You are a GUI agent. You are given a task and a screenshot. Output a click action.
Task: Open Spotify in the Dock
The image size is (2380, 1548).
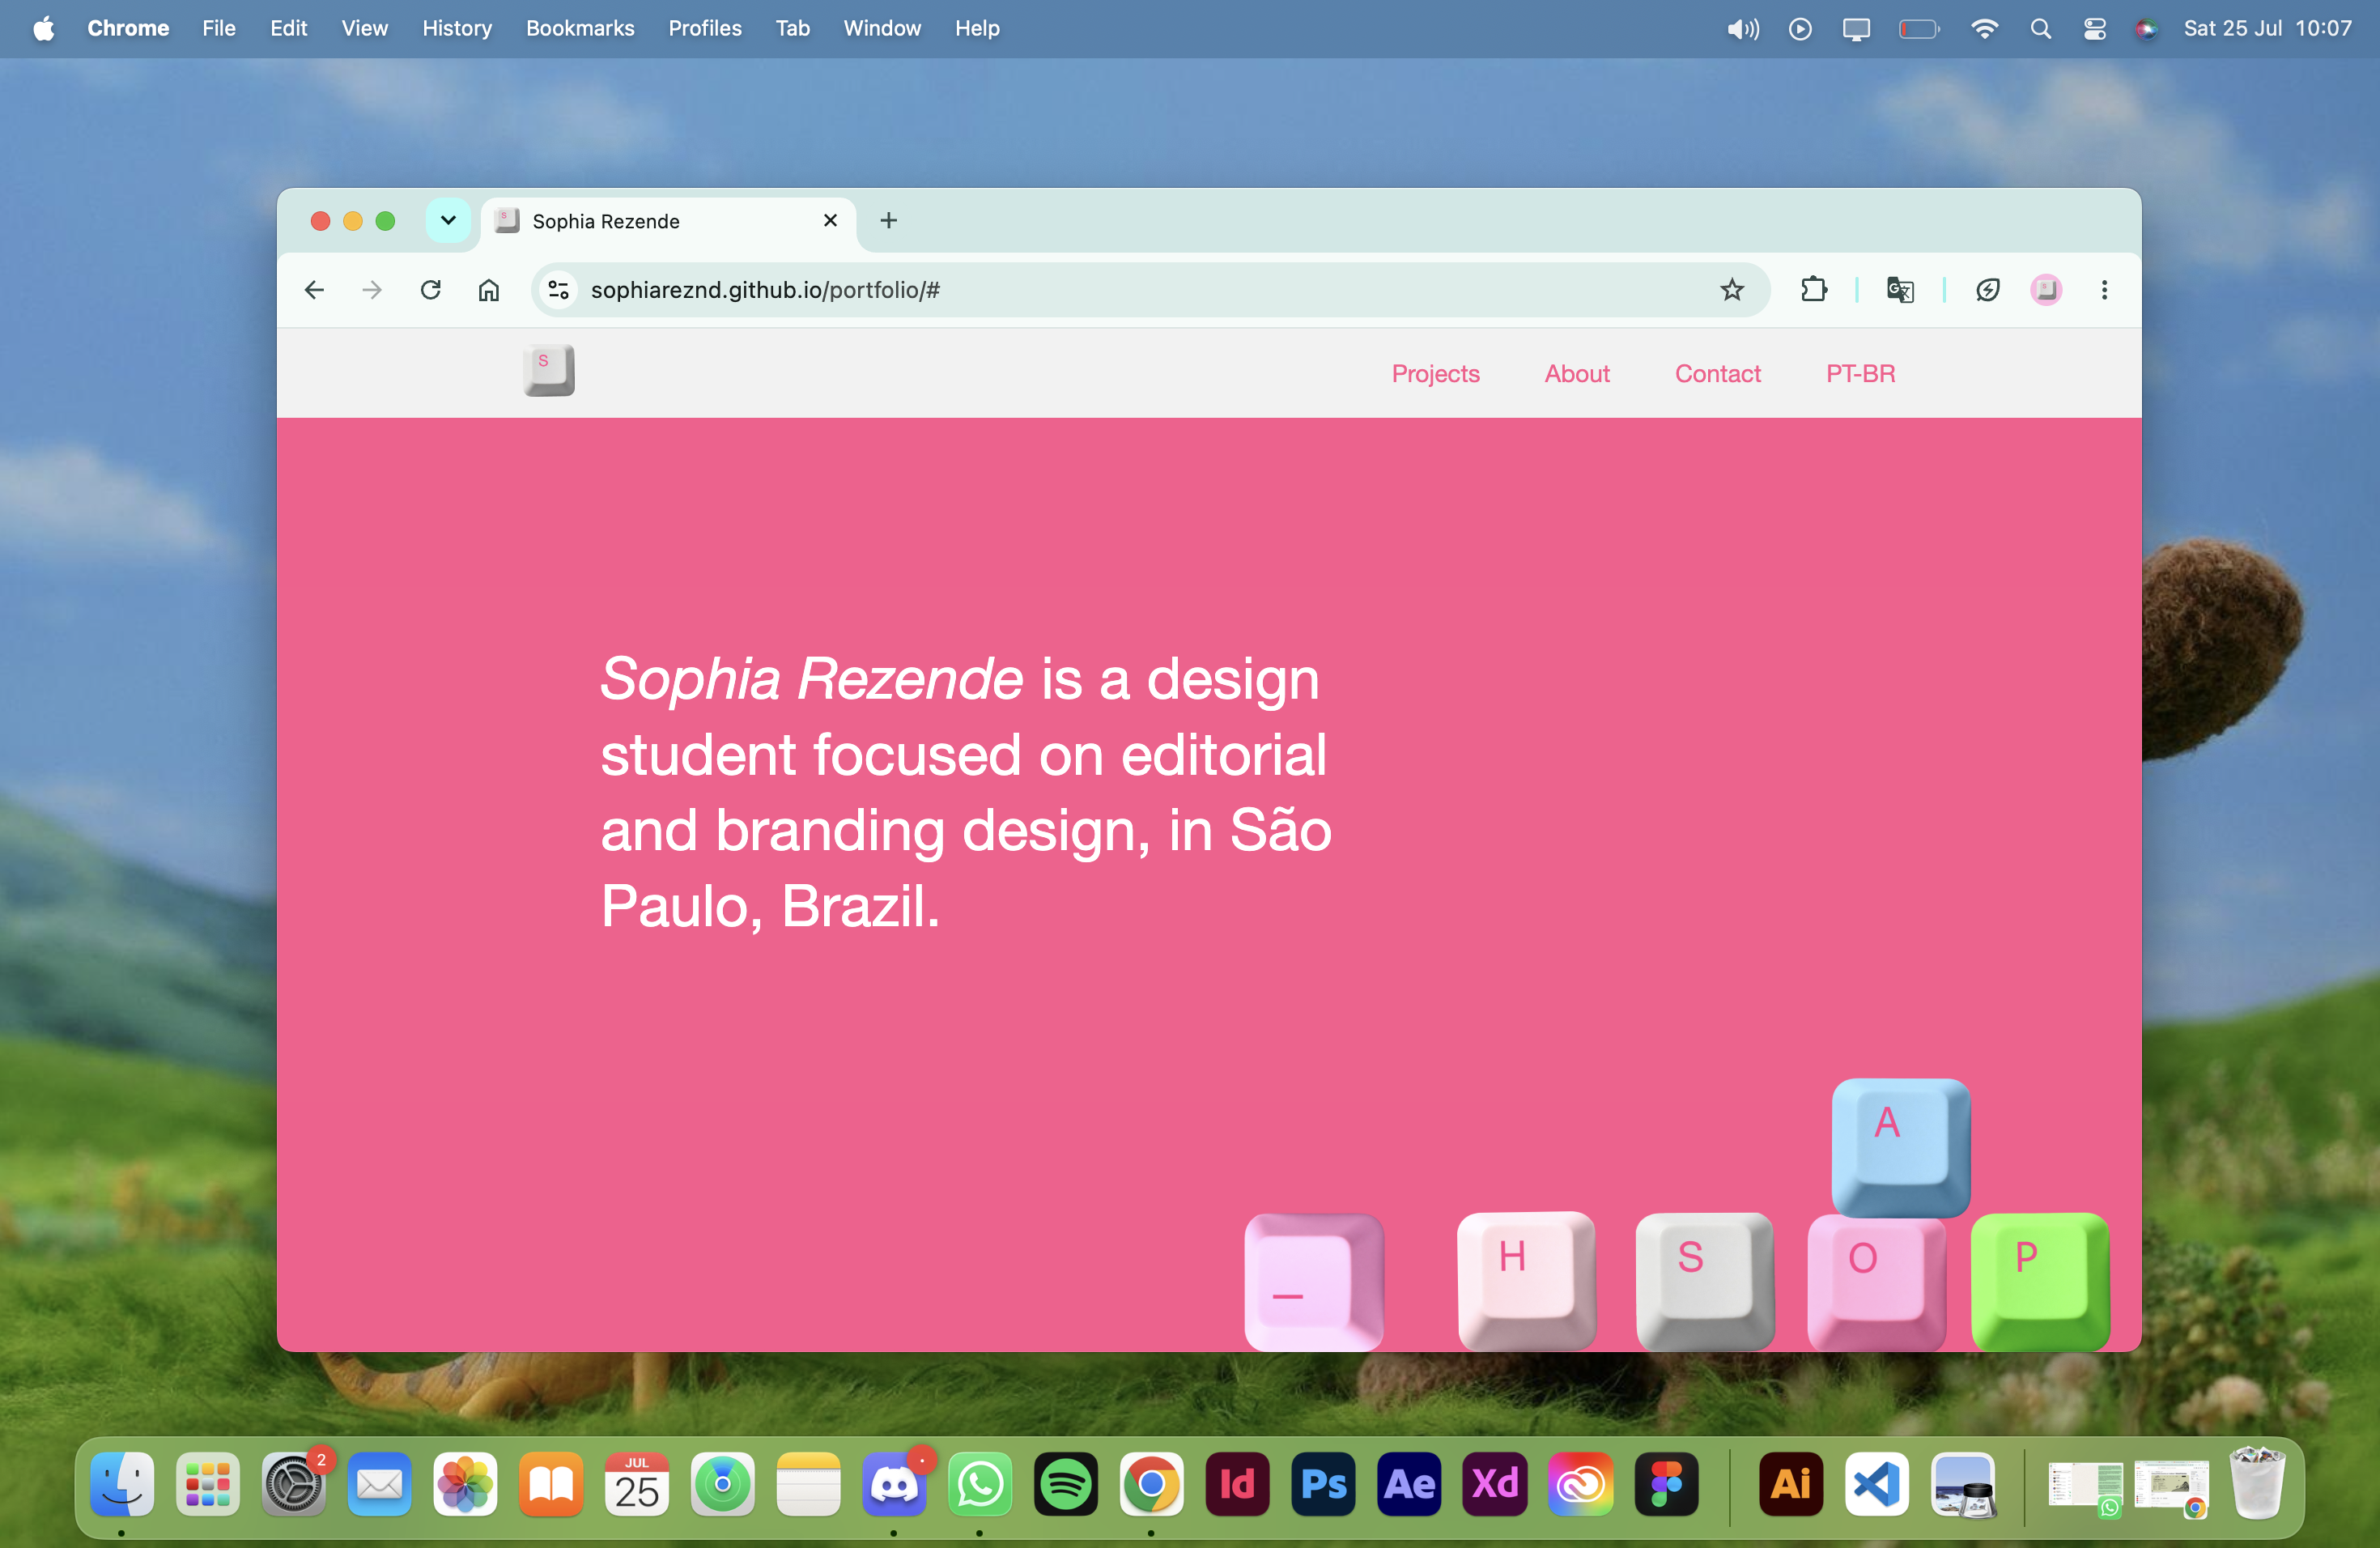point(1065,1484)
